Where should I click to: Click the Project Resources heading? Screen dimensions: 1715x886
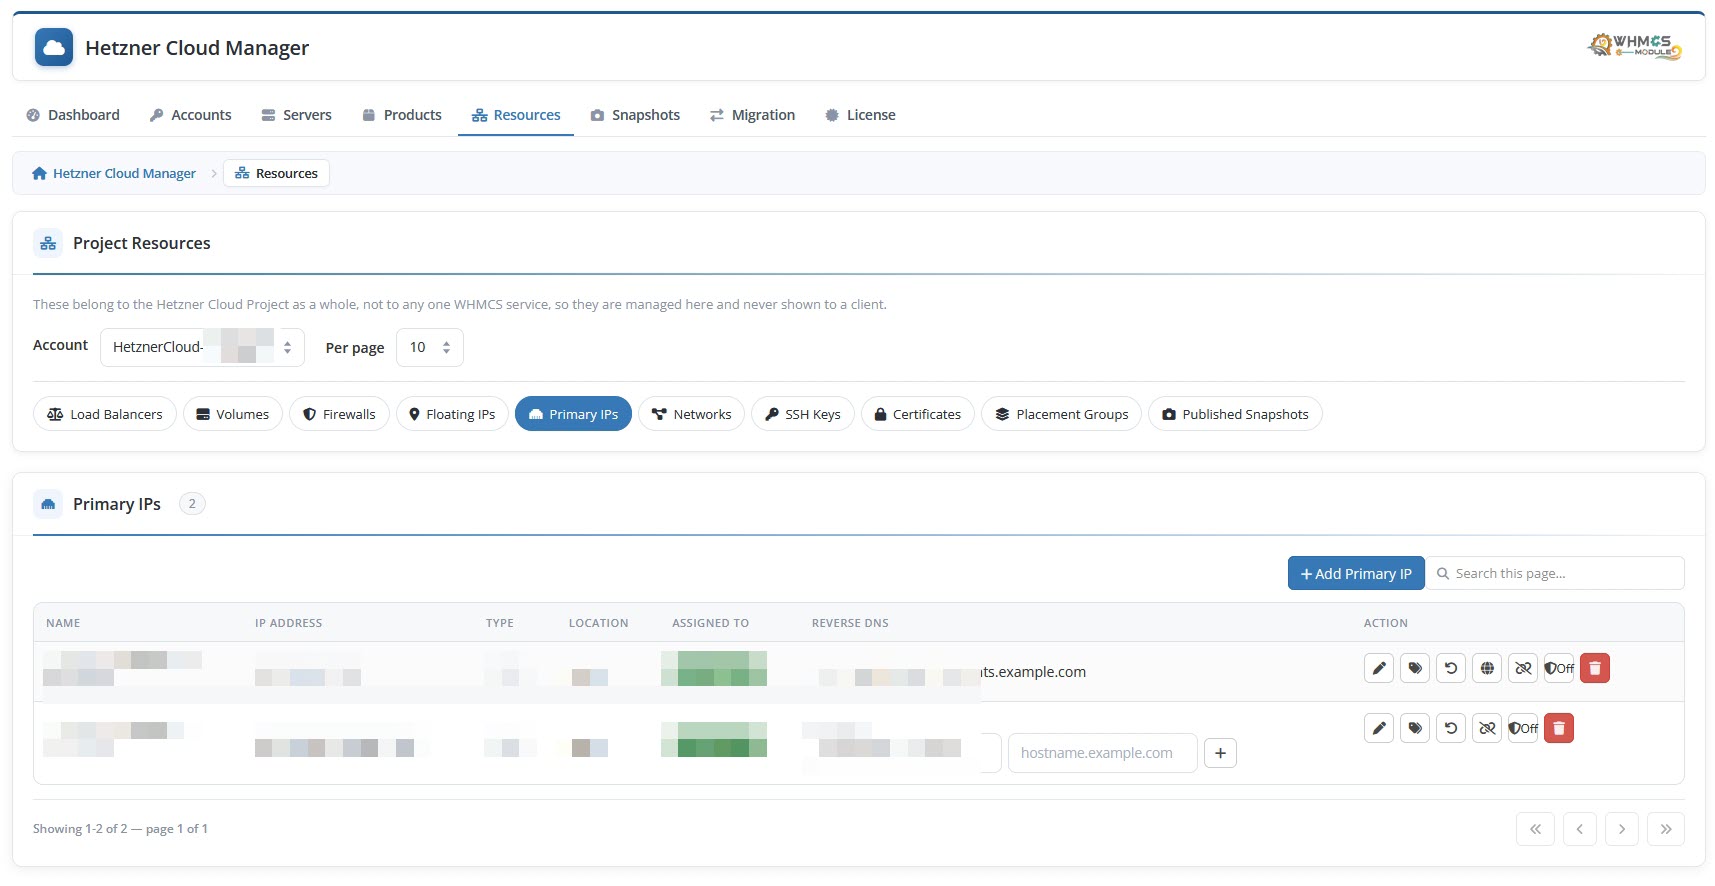[142, 243]
